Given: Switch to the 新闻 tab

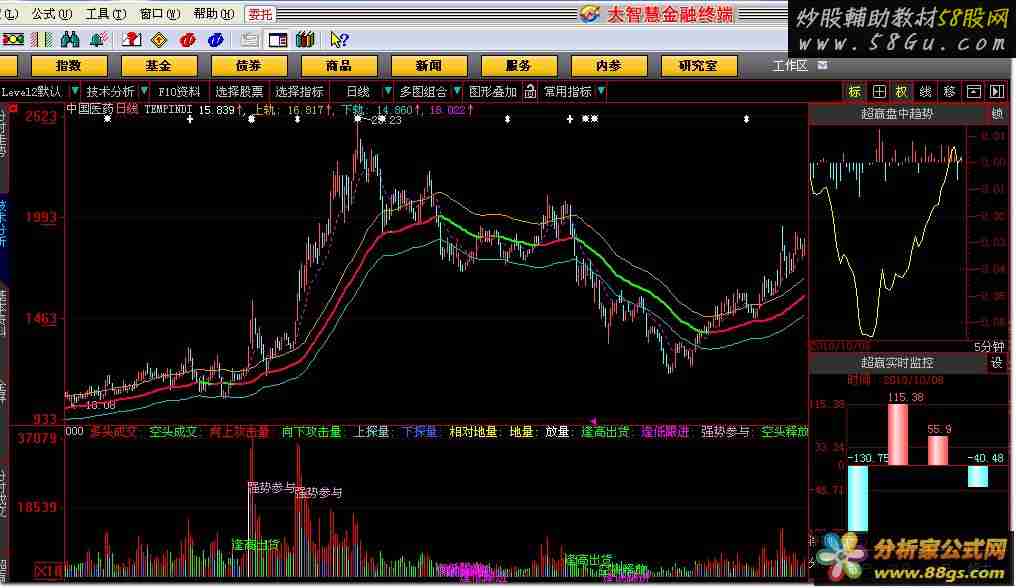Looking at the screenshot, I should pos(429,65).
